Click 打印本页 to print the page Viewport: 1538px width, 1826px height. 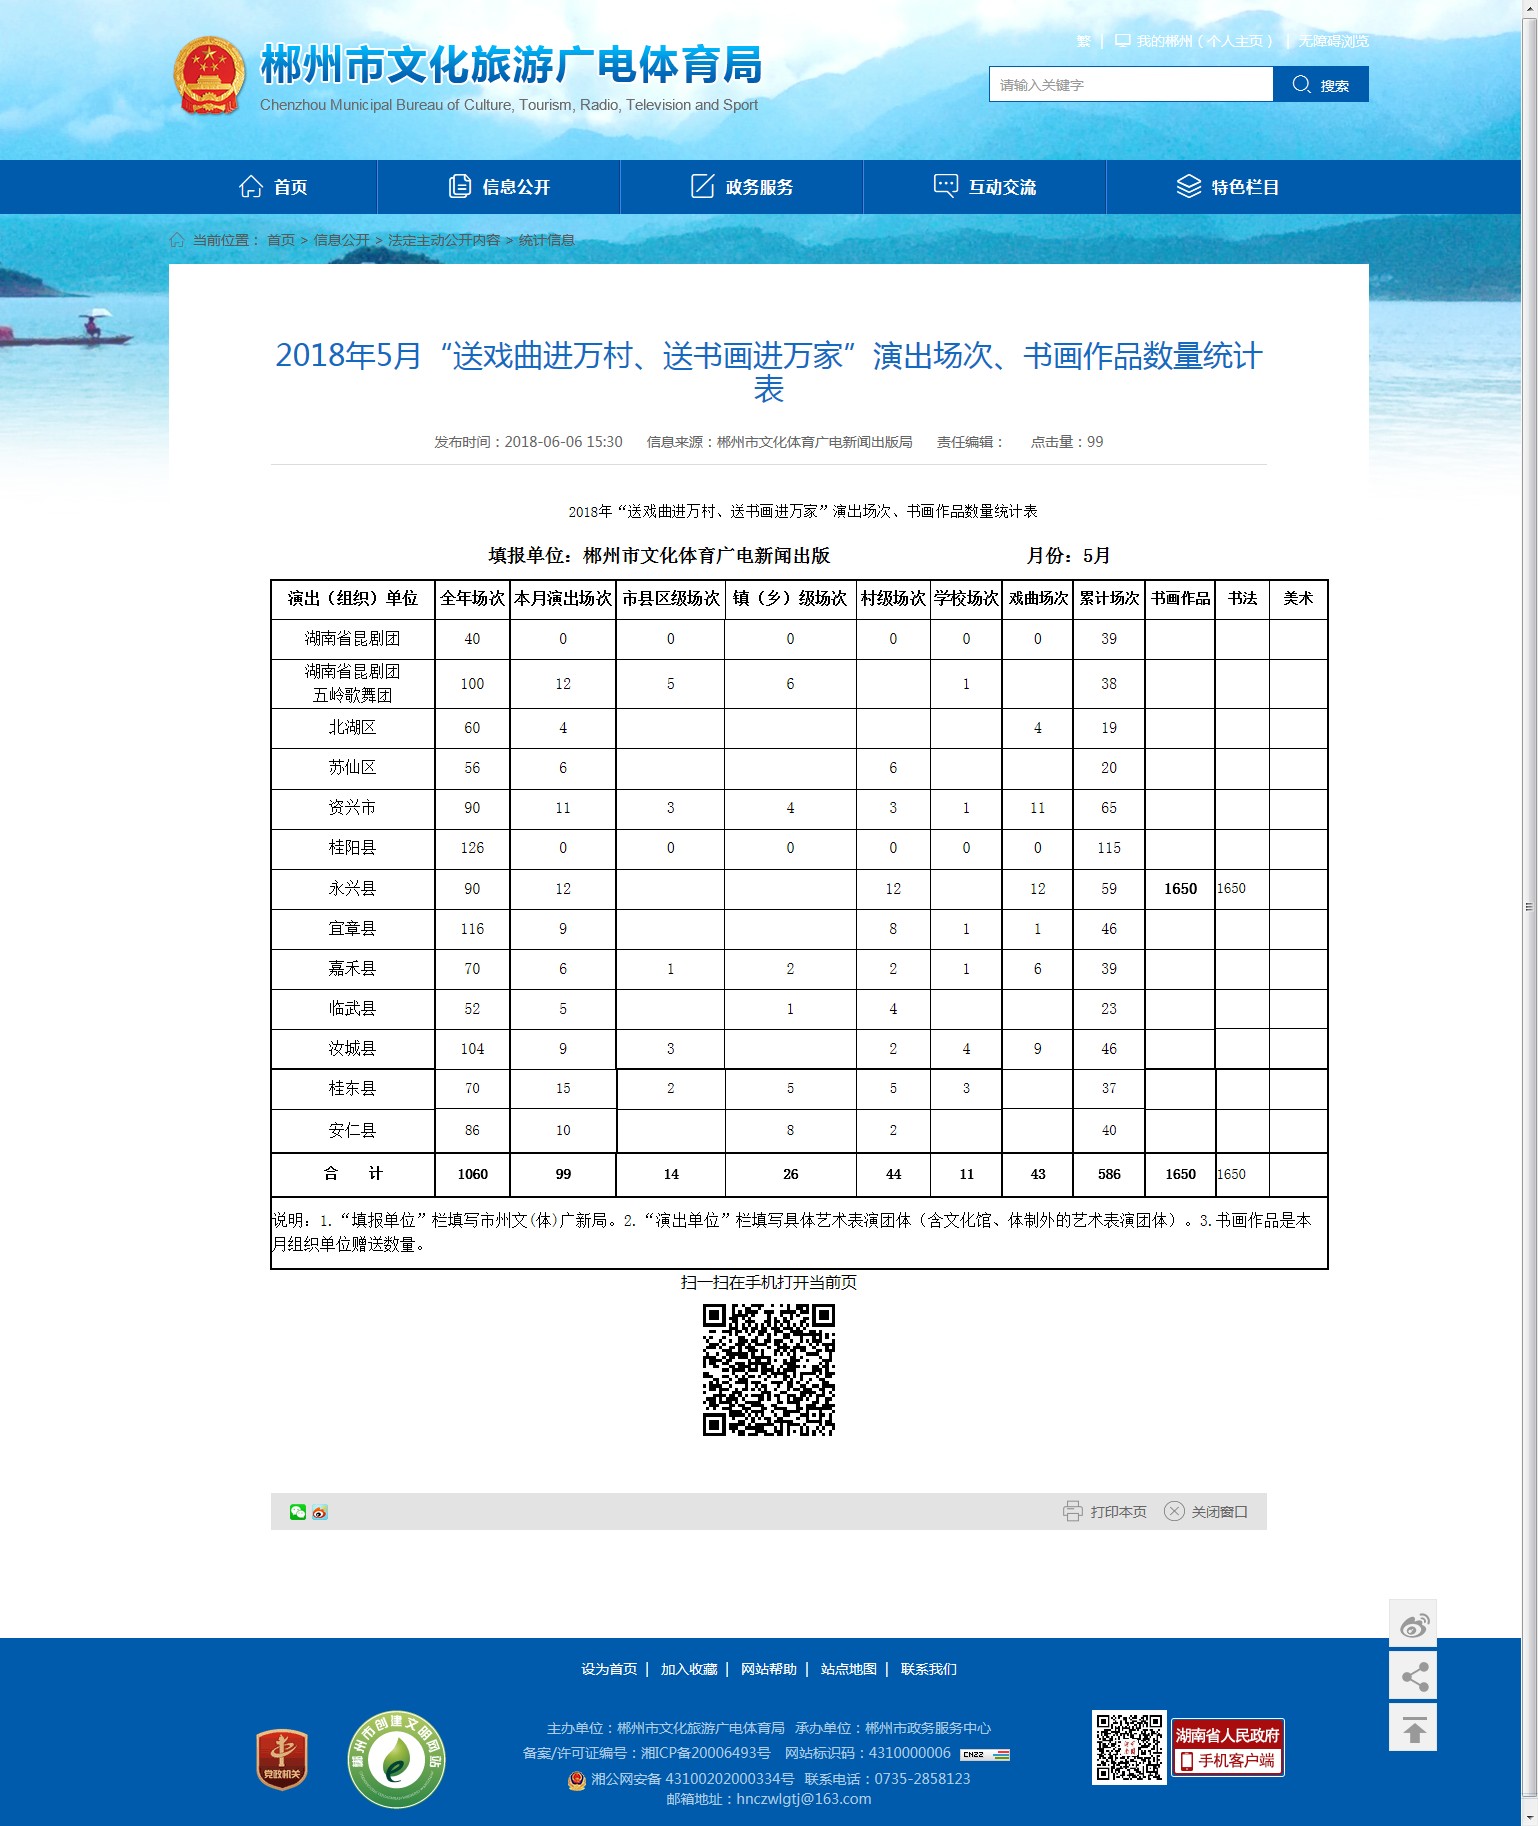tap(1105, 1512)
